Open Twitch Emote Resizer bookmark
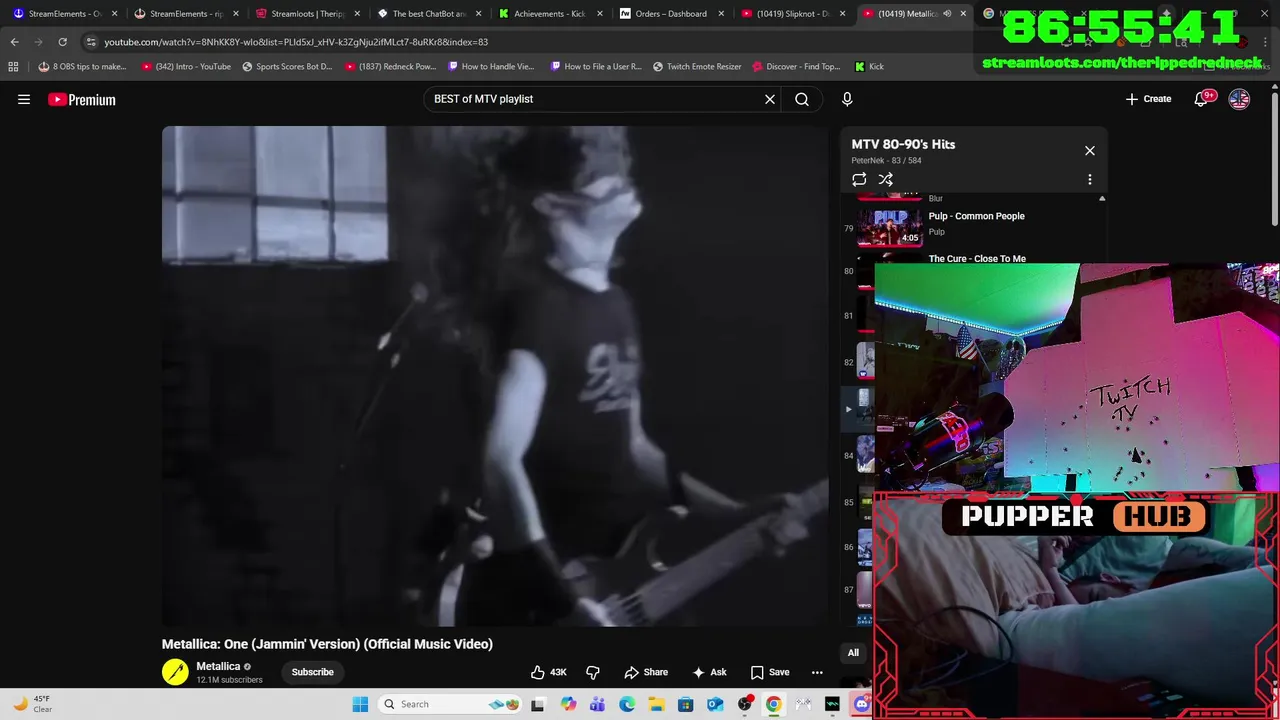1280x720 pixels. point(697,66)
